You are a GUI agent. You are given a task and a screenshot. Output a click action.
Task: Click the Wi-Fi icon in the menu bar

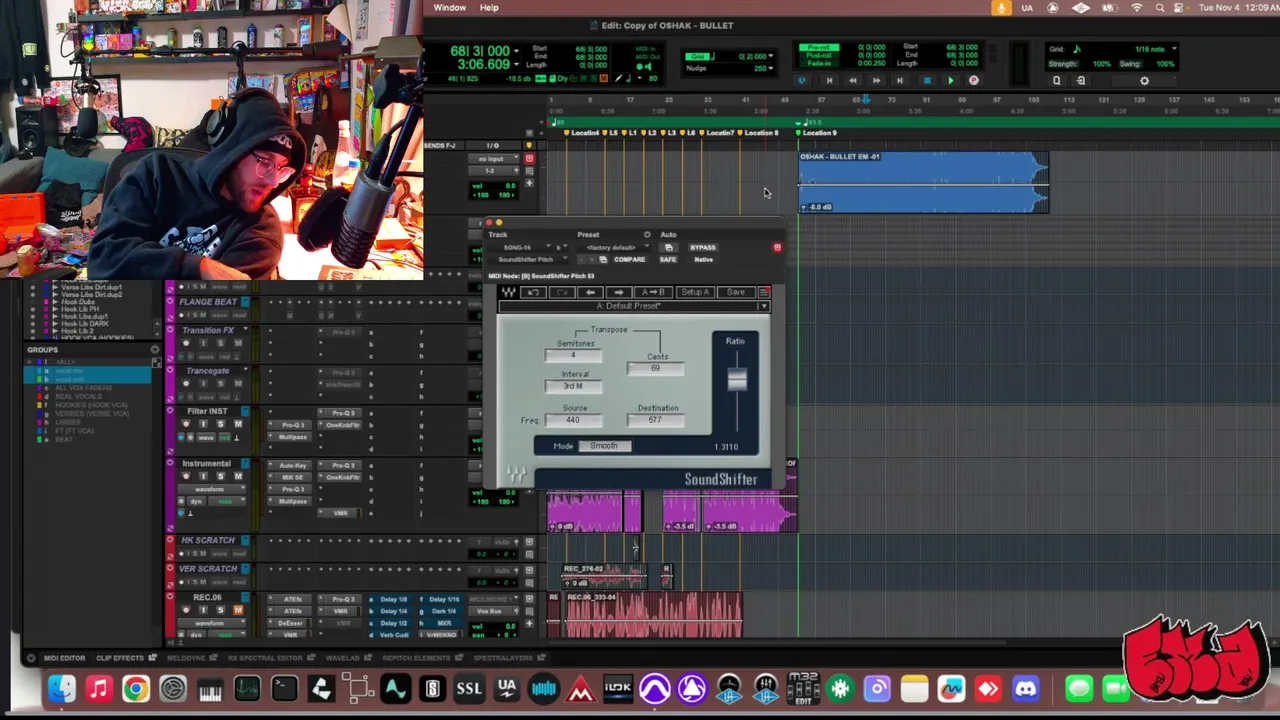coord(1136,8)
